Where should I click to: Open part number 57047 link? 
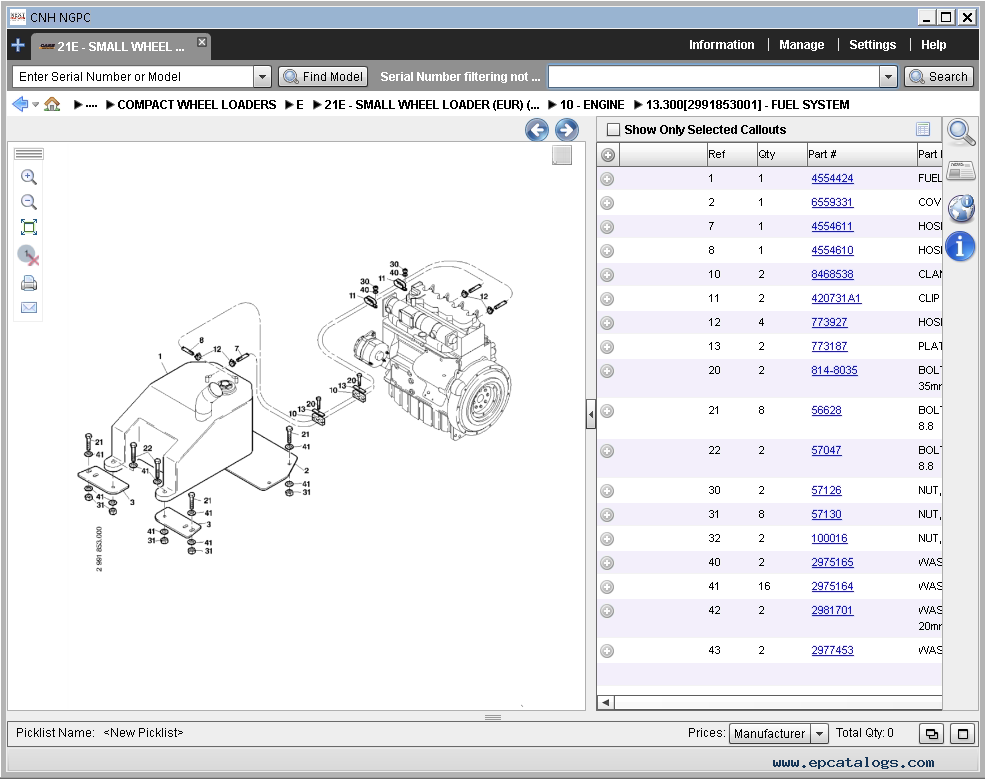click(x=826, y=450)
